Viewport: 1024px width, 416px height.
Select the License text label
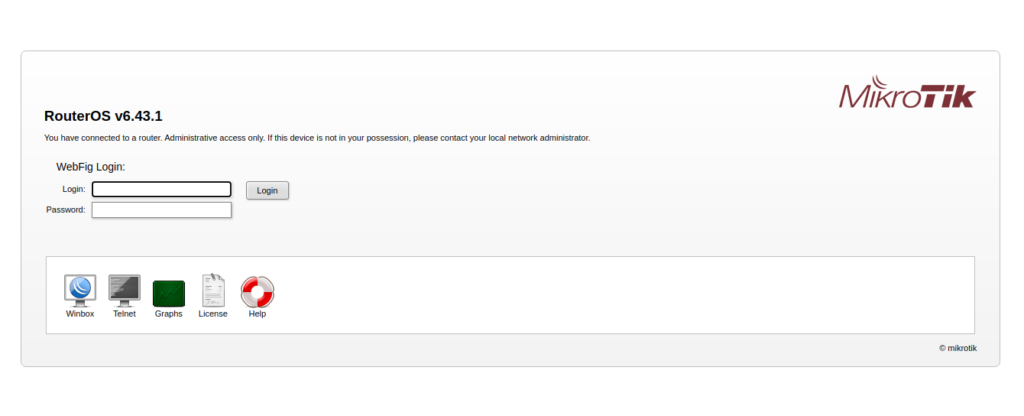213,314
